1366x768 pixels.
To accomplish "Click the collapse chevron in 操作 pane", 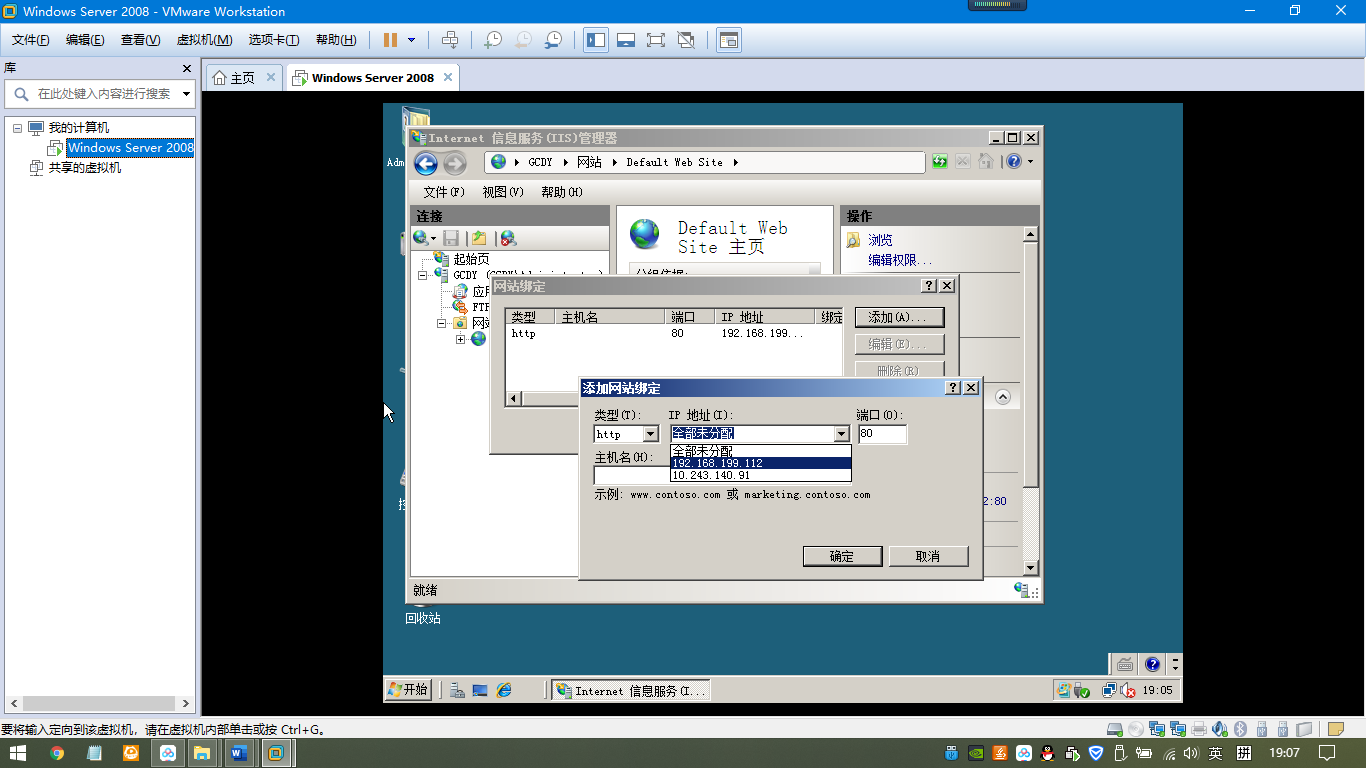I will click(x=1002, y=397).
